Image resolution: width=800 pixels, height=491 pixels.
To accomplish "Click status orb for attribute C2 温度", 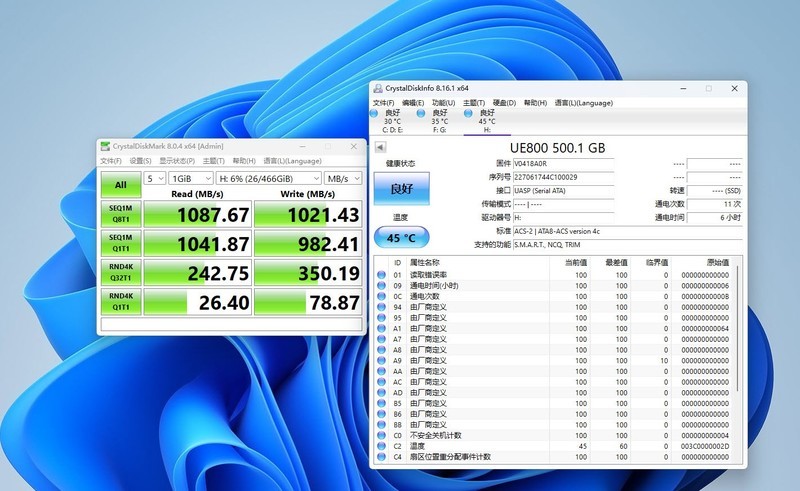I will point(382,446).
